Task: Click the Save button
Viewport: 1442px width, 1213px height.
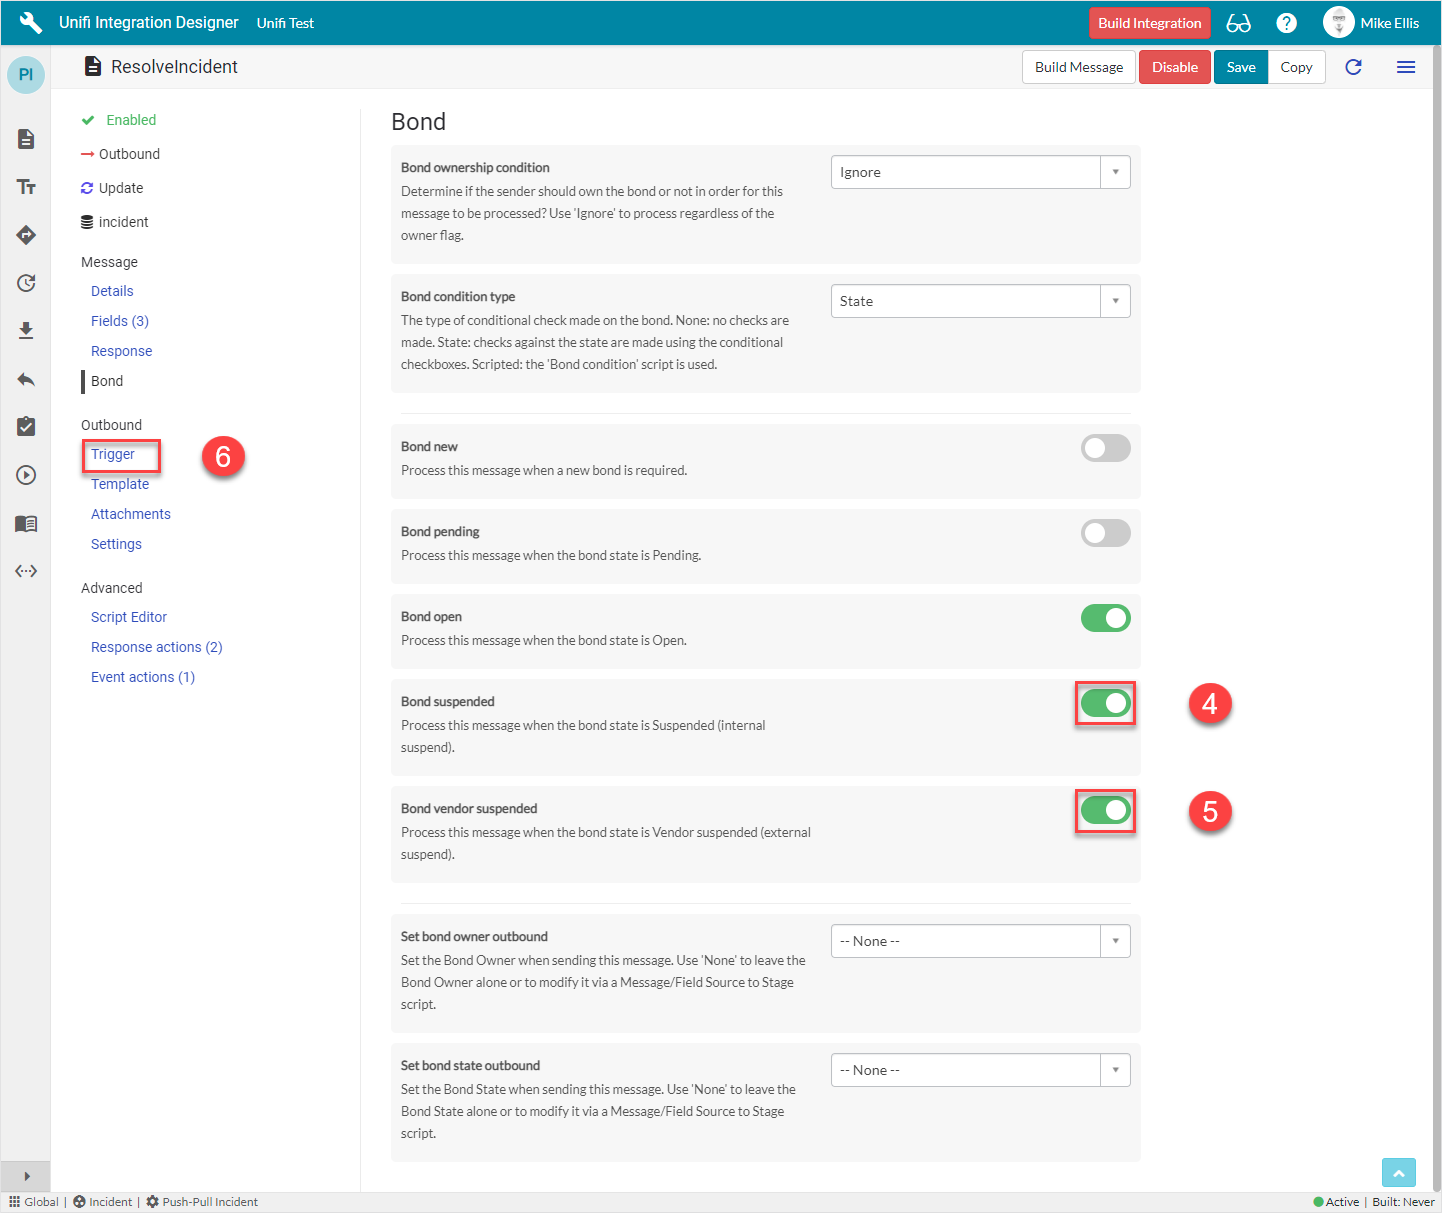Action: [1240, 67]
